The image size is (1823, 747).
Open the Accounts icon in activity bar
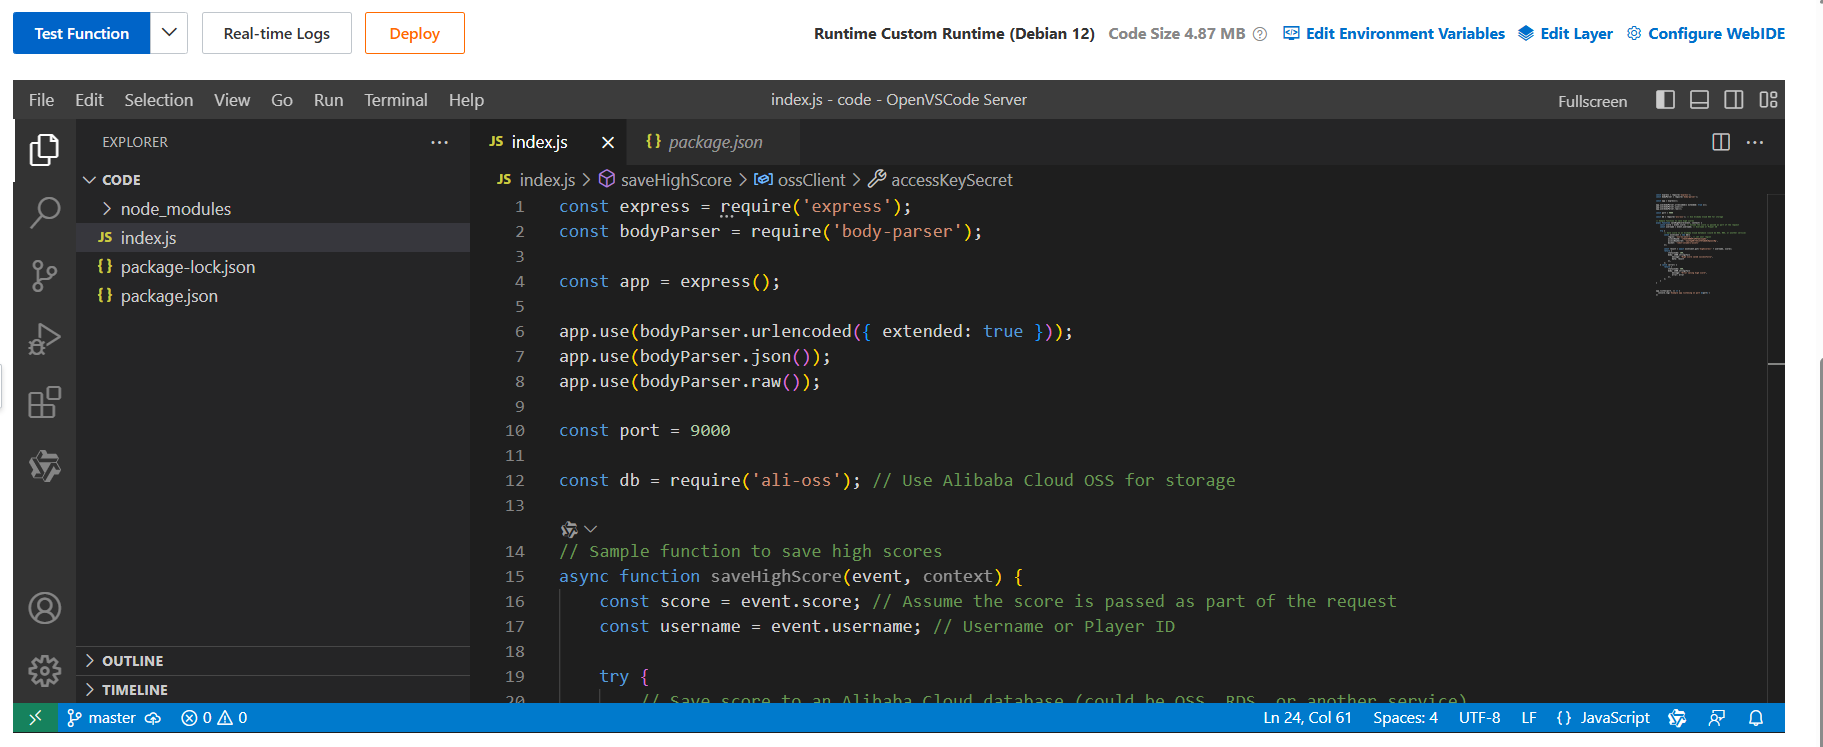pos(44,608)
